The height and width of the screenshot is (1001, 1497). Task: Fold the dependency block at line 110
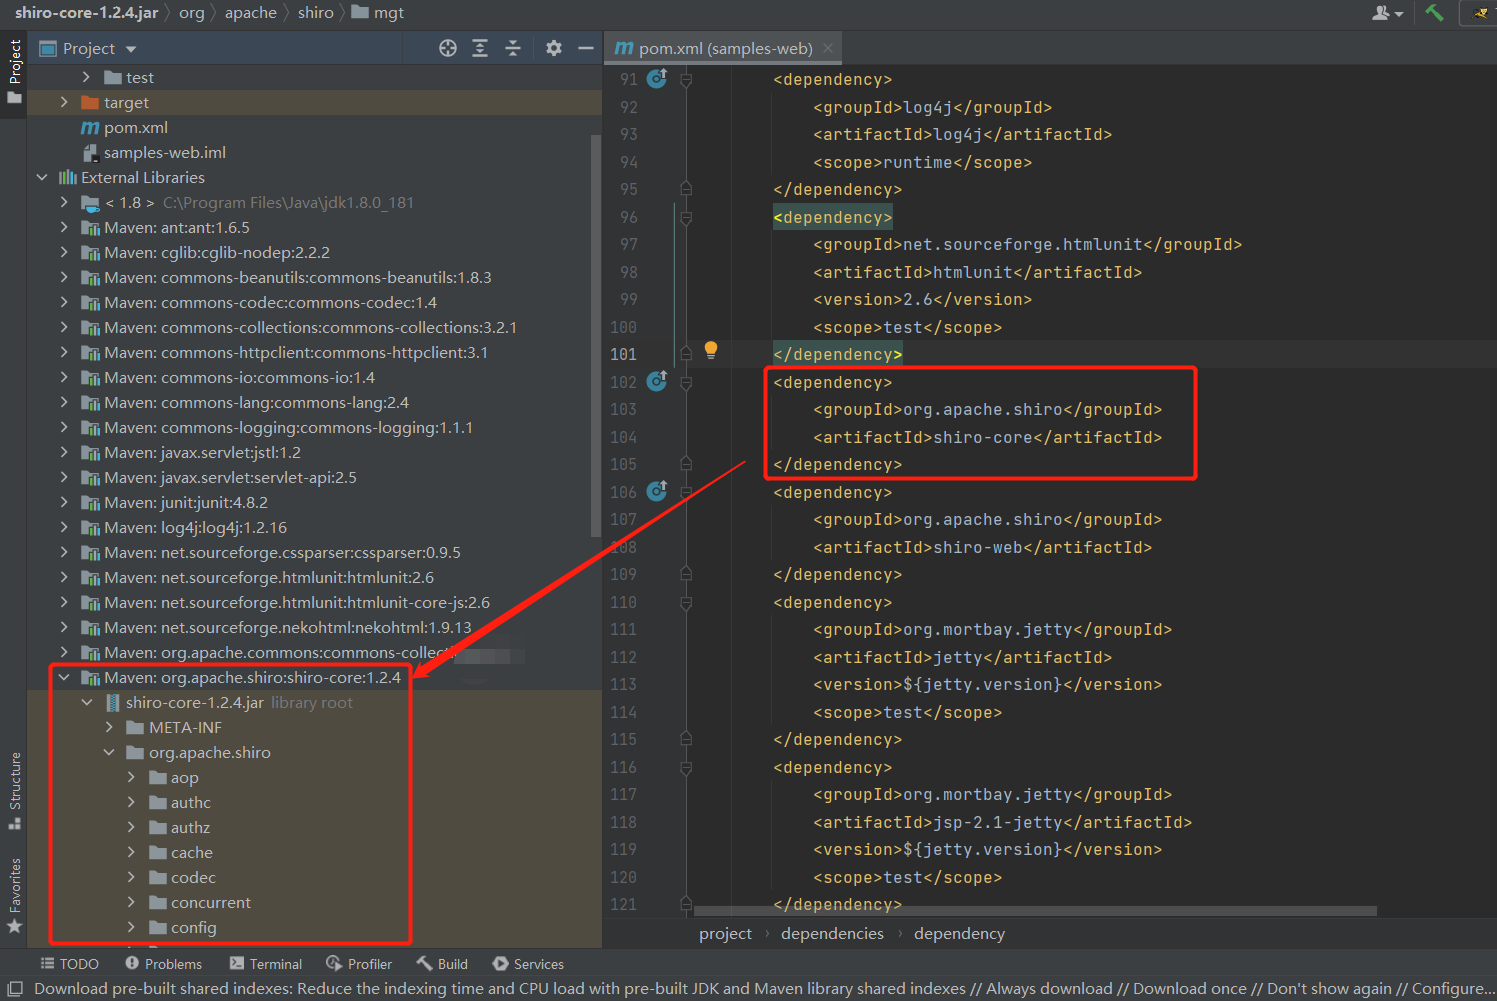pos(686,602)
